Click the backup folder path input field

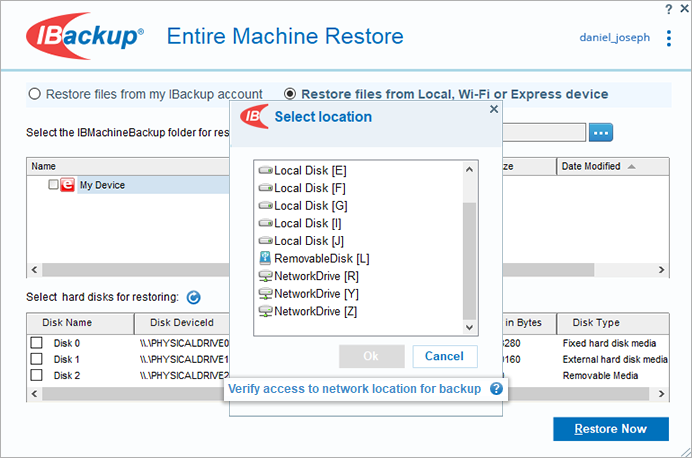[x=544, y=132]
